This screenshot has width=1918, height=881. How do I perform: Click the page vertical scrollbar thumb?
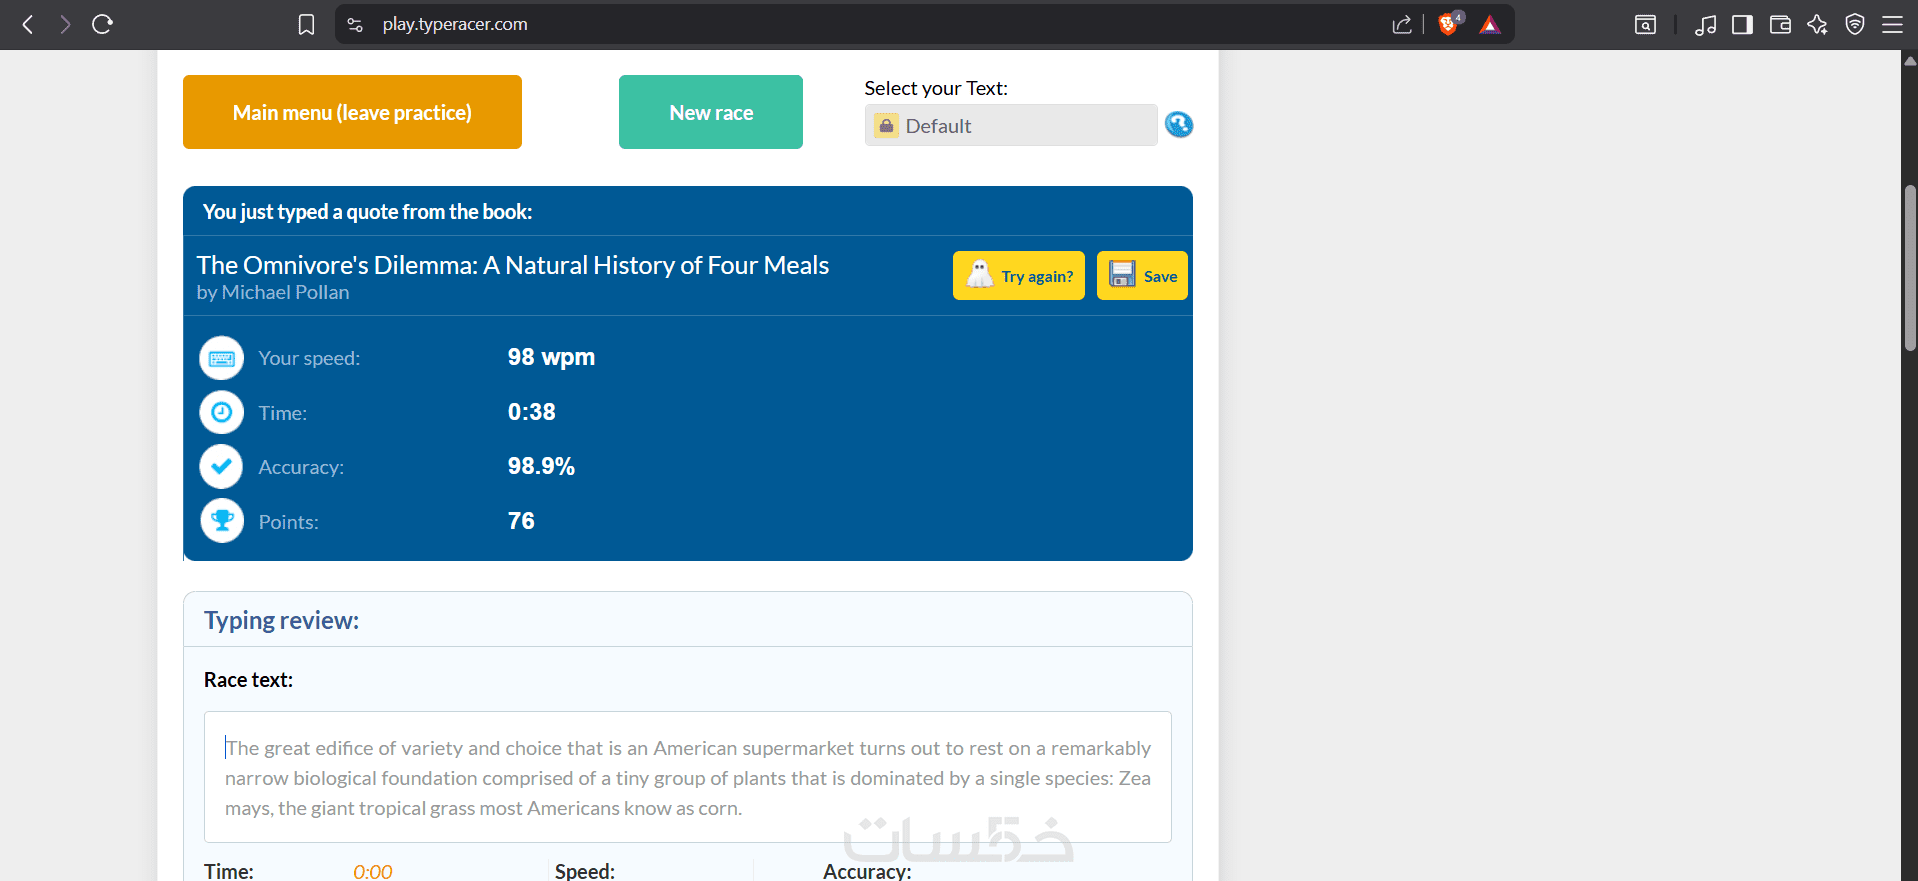click(x=1910, y=268)
